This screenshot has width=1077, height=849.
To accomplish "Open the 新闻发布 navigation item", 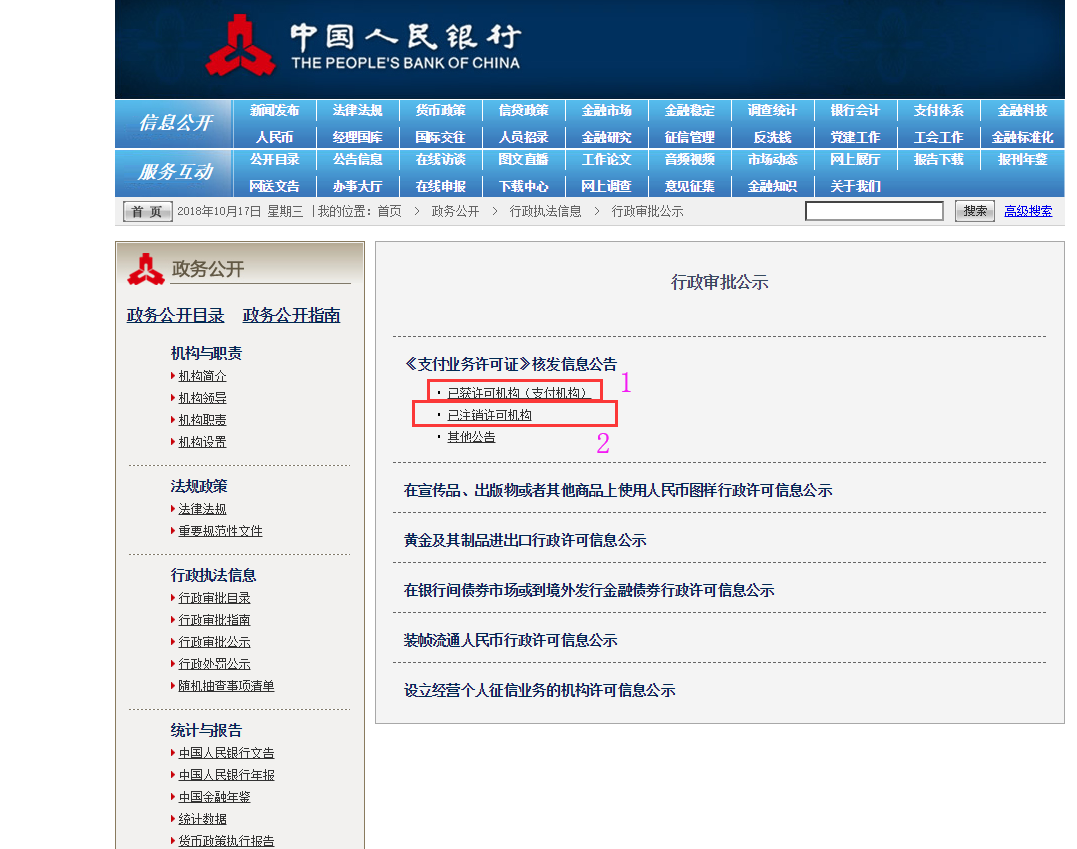I will point(275,111).
